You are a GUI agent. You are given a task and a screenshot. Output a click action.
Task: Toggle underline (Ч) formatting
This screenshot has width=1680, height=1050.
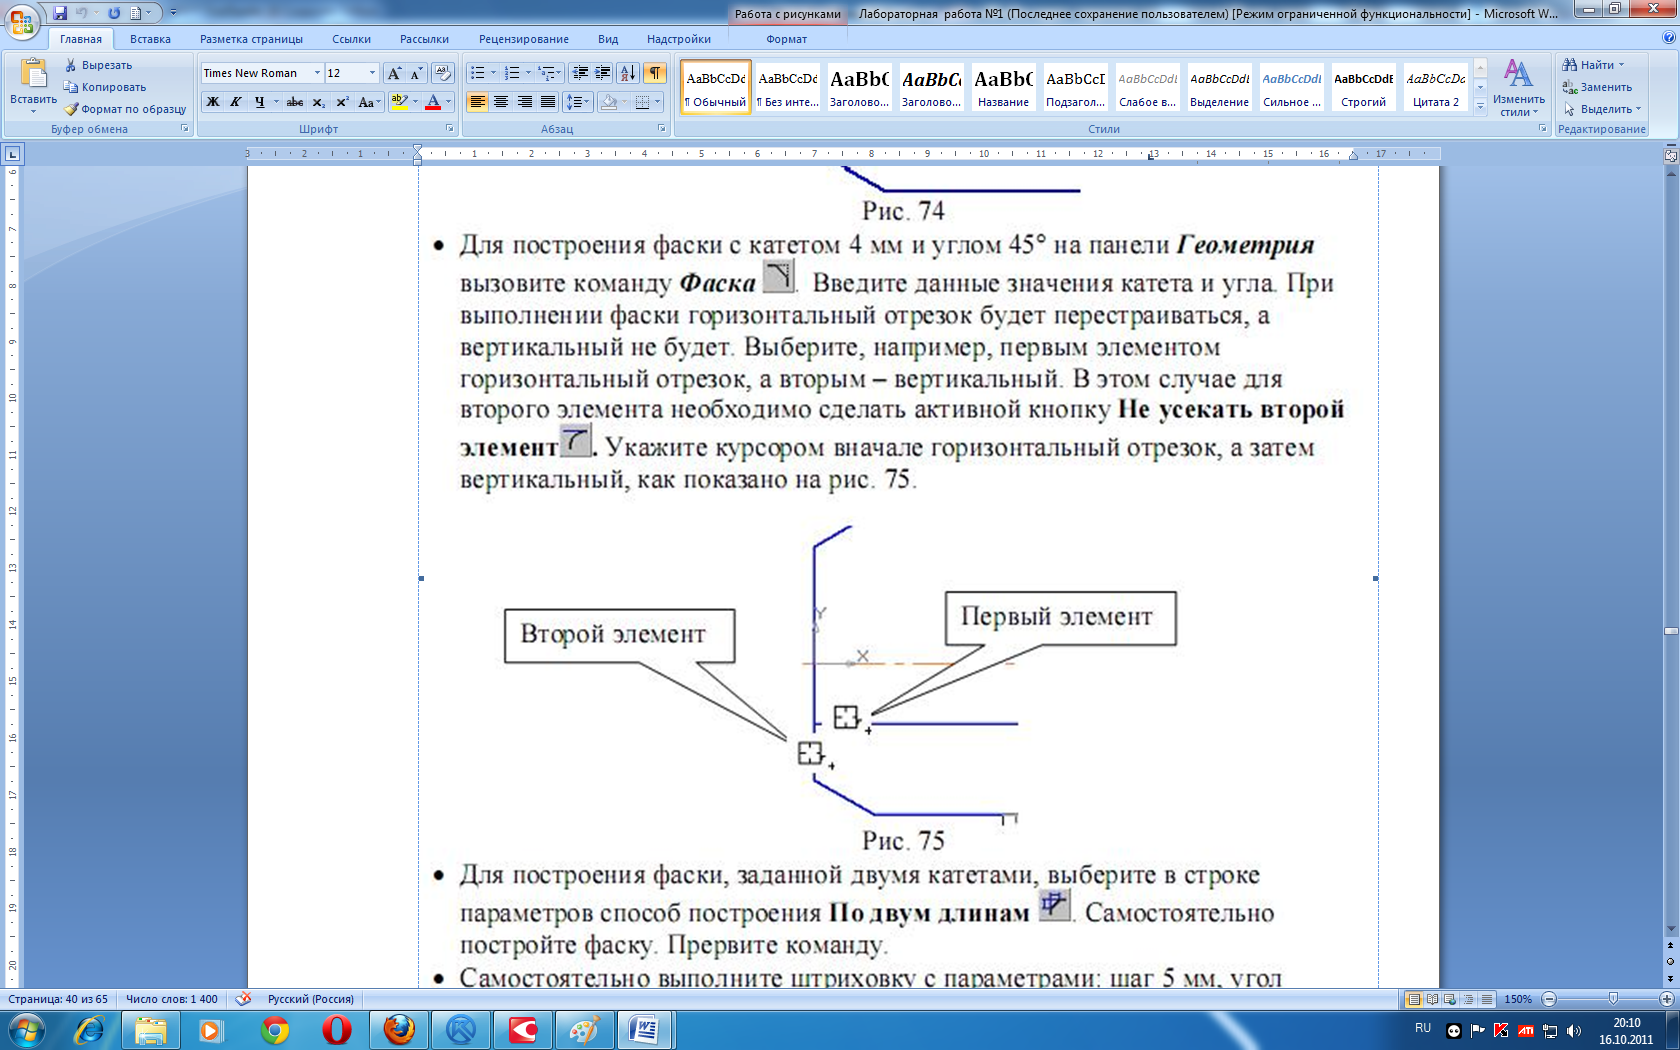point(259,102)
